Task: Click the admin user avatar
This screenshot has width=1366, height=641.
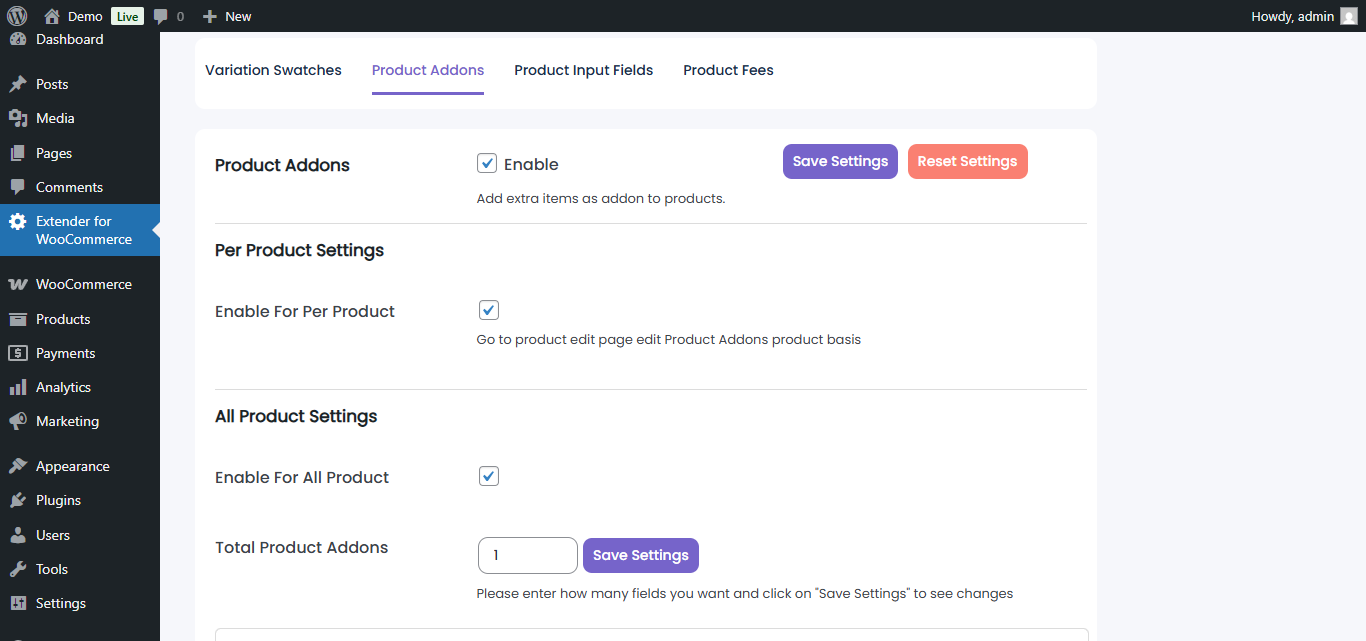Action: click(x=1349, y=16)
